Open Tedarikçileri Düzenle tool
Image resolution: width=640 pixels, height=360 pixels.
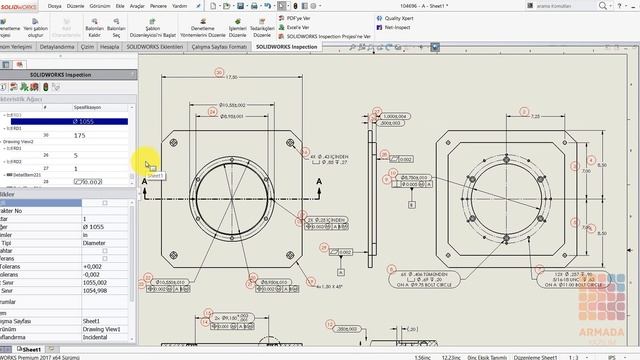262,28
